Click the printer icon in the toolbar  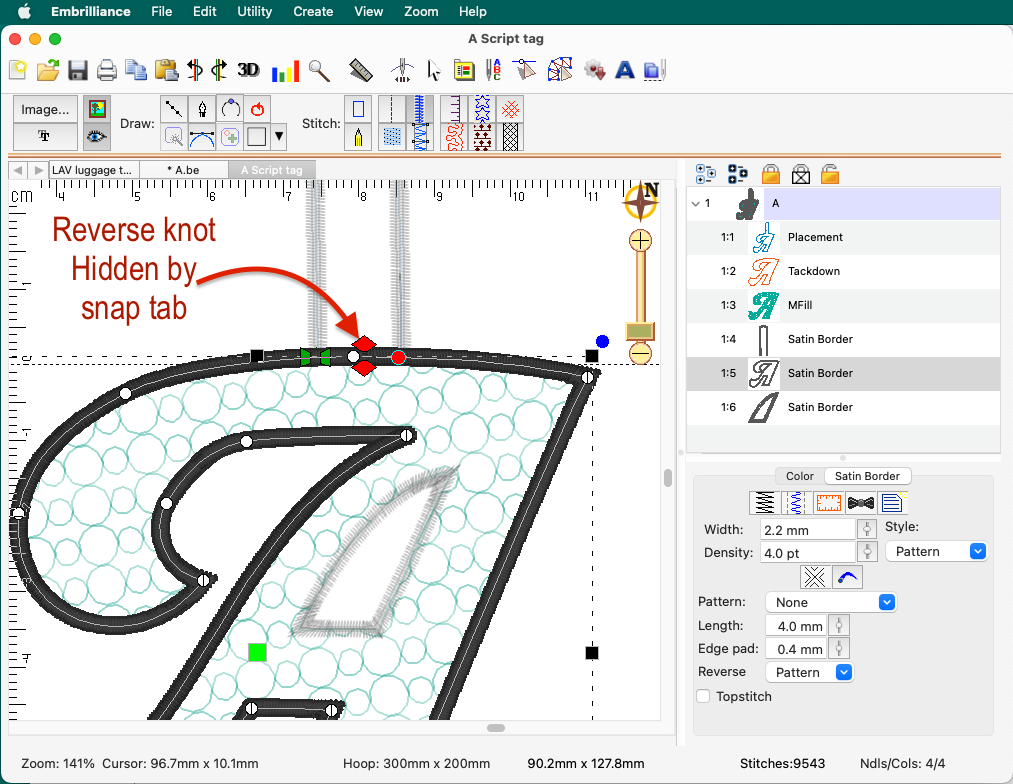pyautogui.click(x=107, y=70)
